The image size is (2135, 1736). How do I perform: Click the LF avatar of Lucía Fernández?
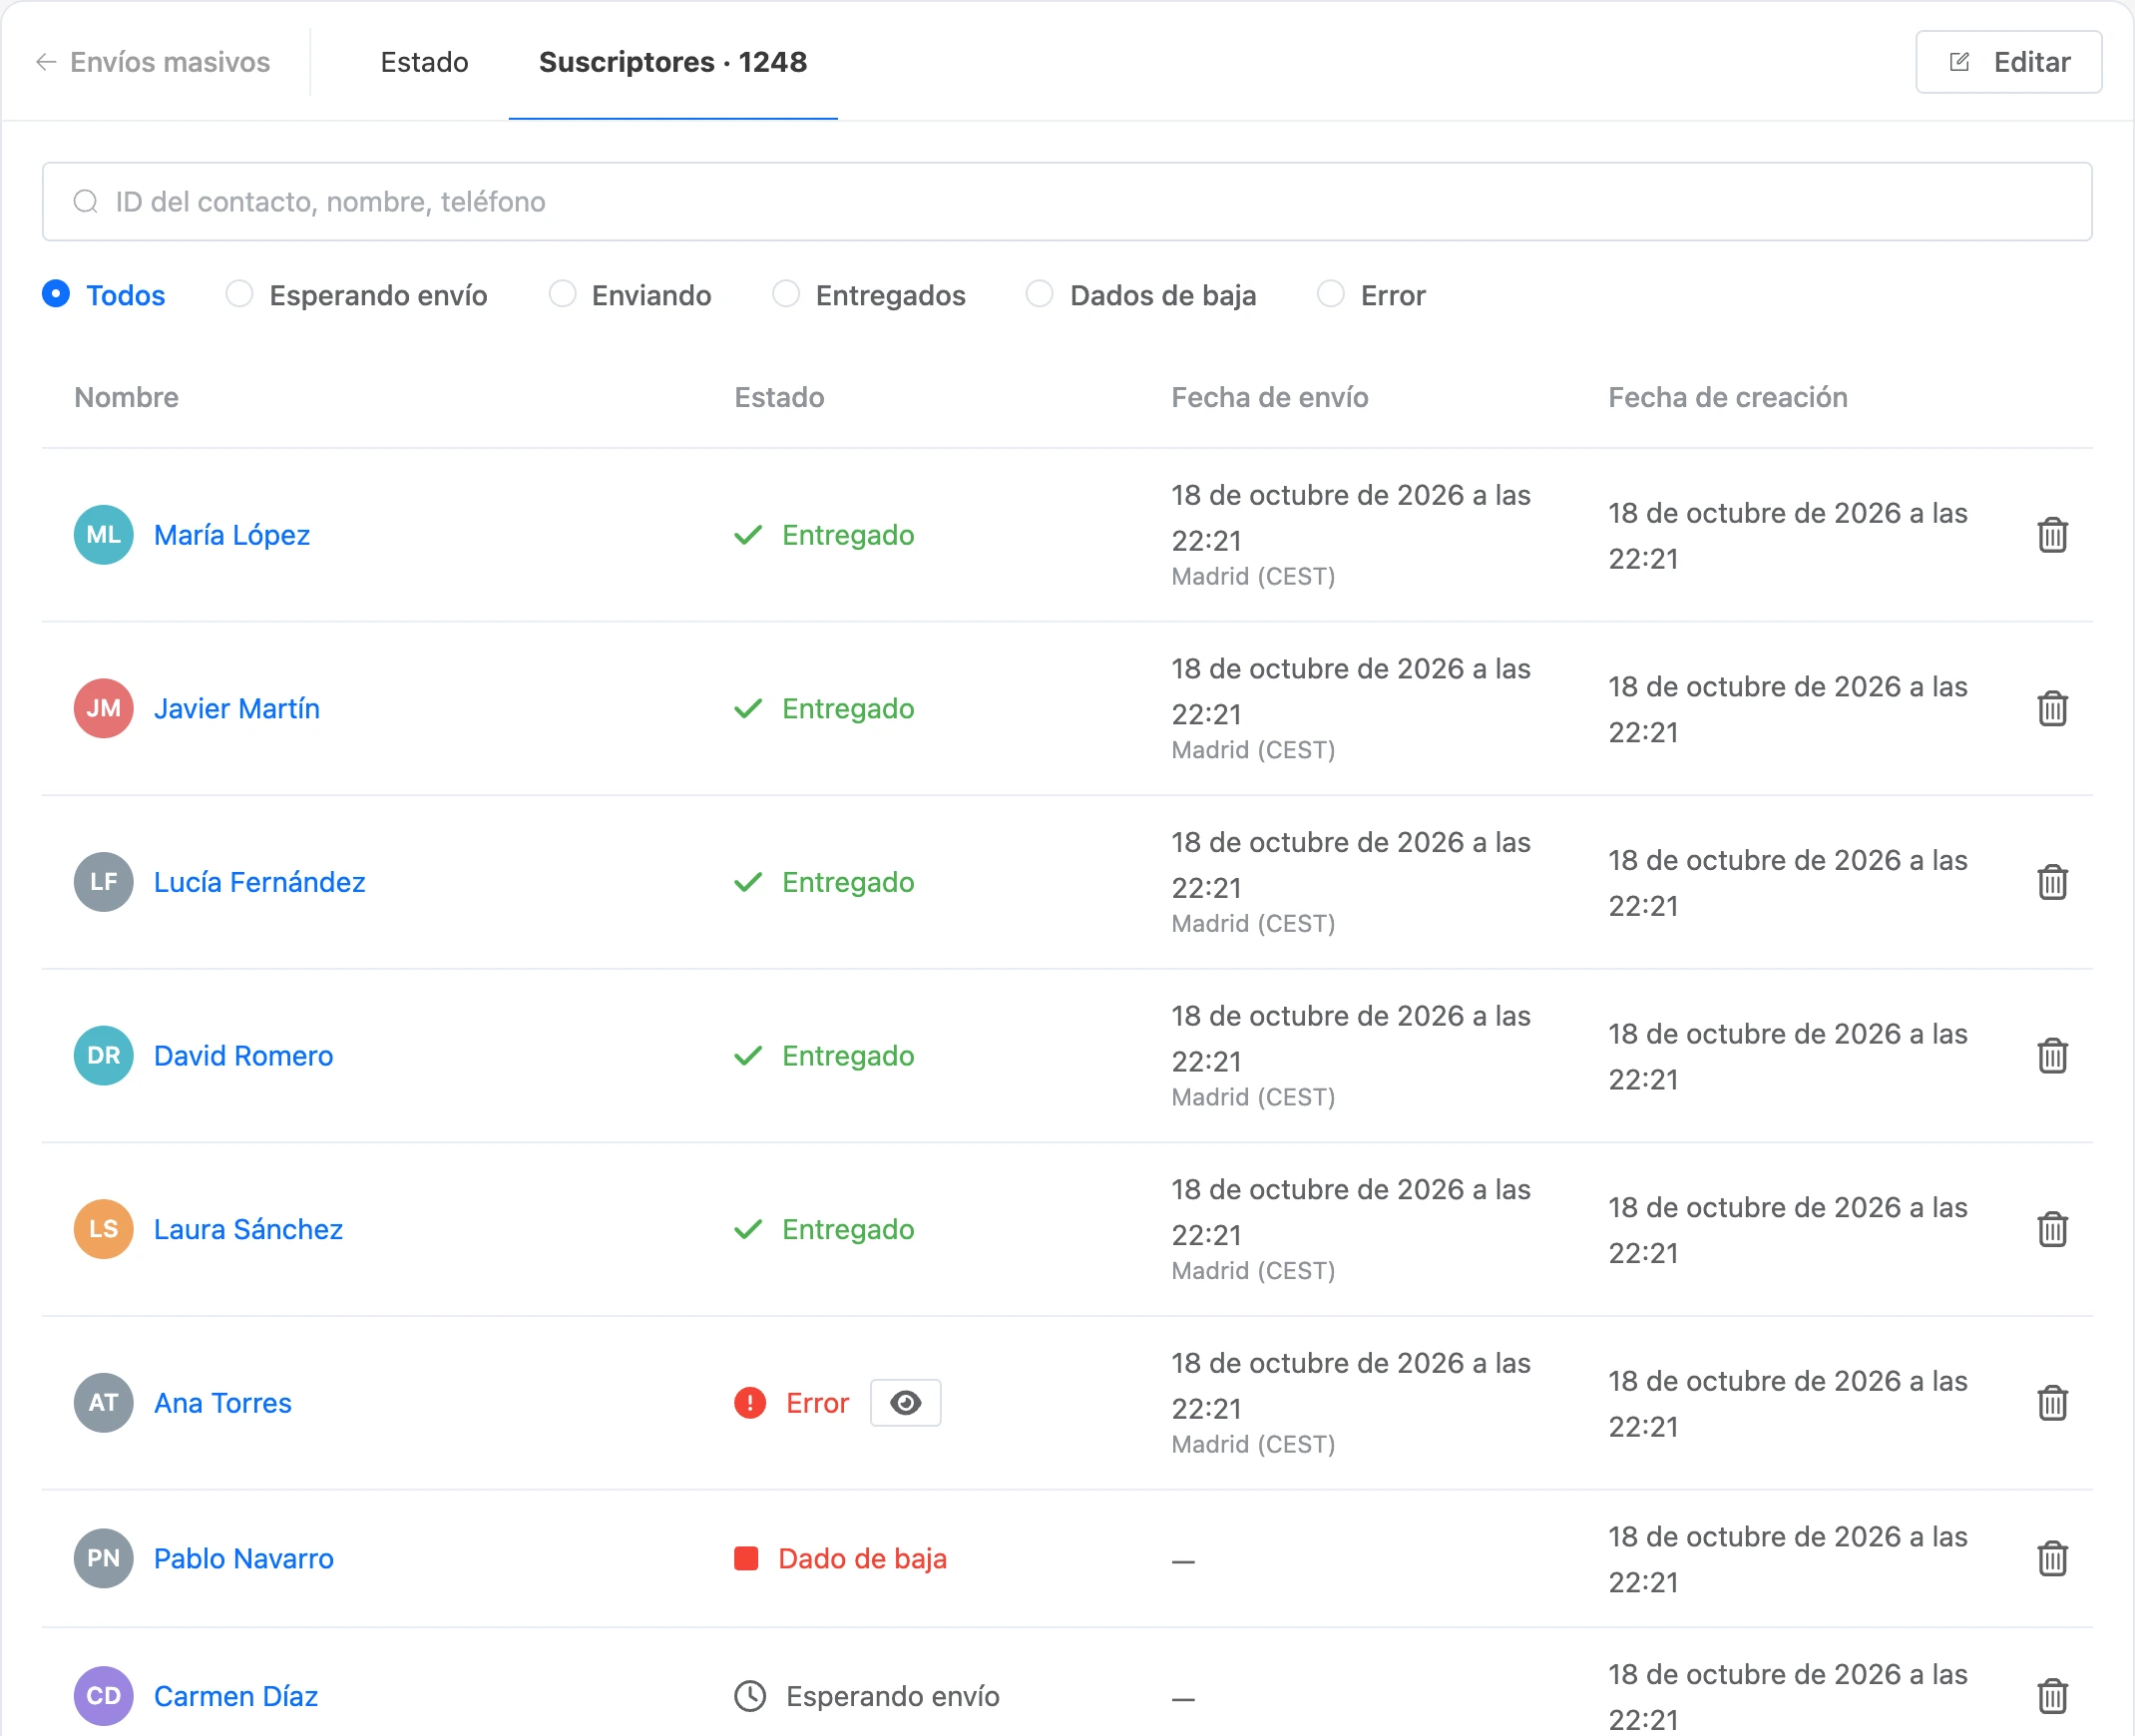[104, 882]
